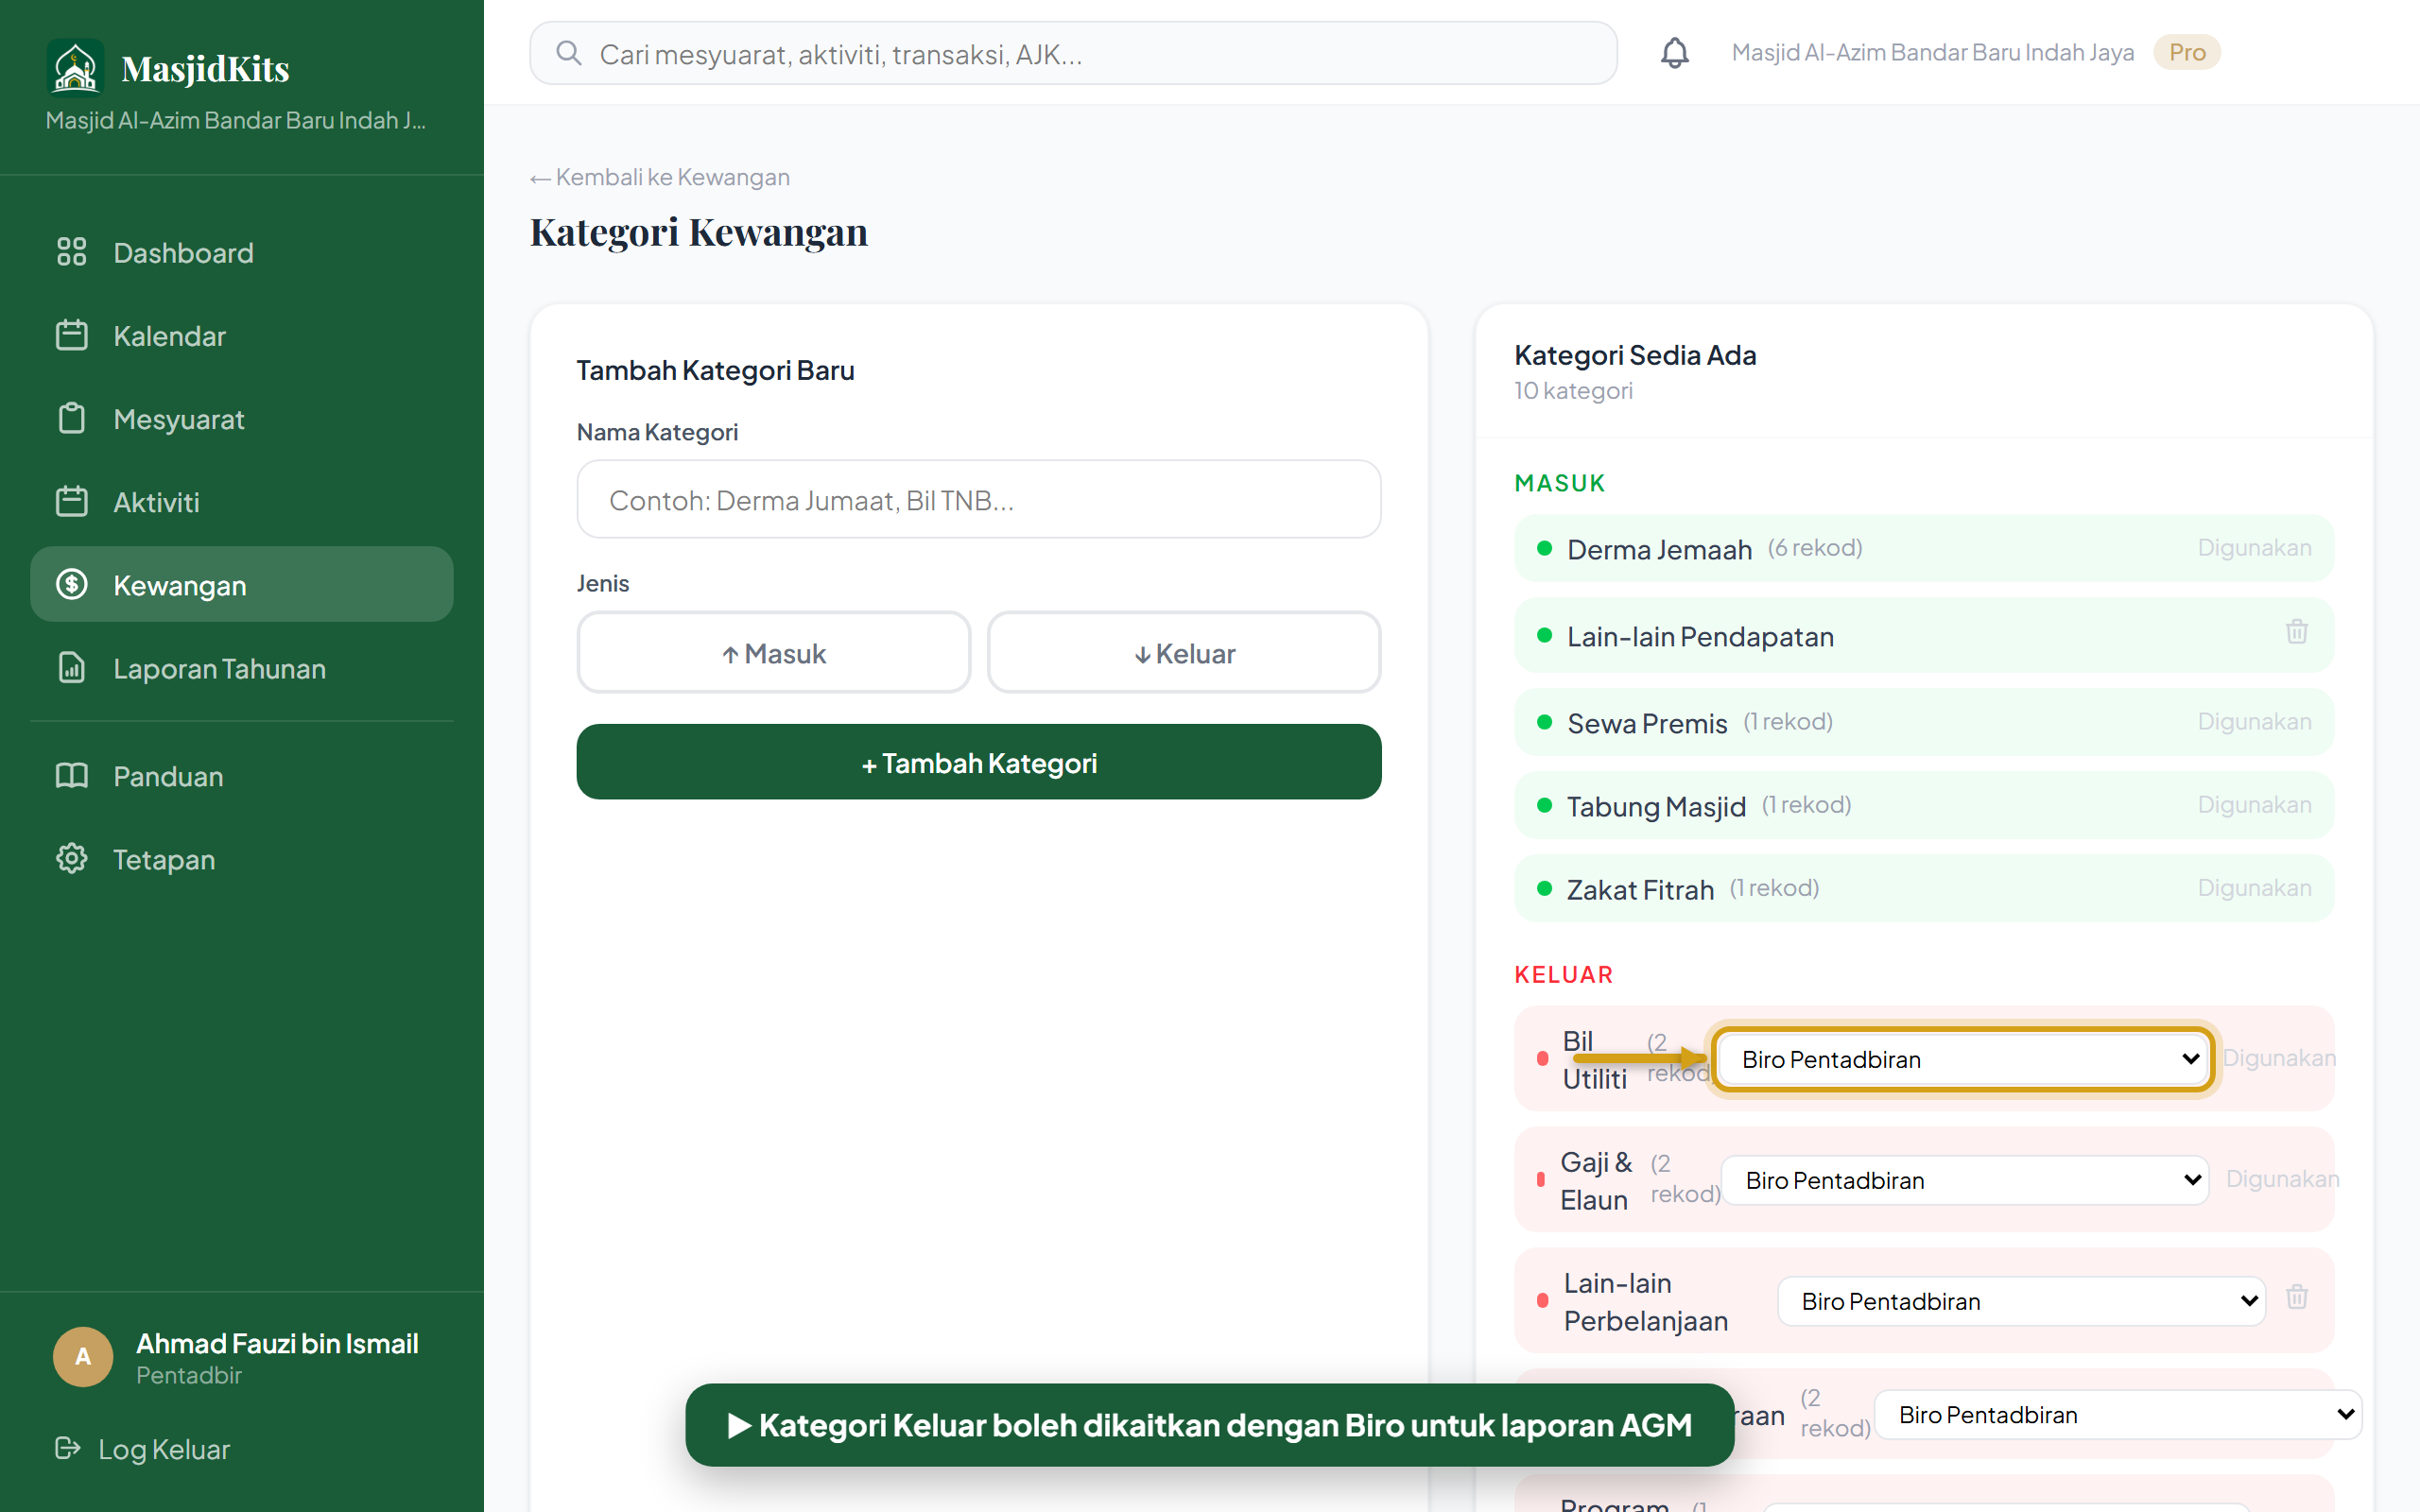
Task: Click the Tambah Kategori button
Action: (x=979, y=762)
